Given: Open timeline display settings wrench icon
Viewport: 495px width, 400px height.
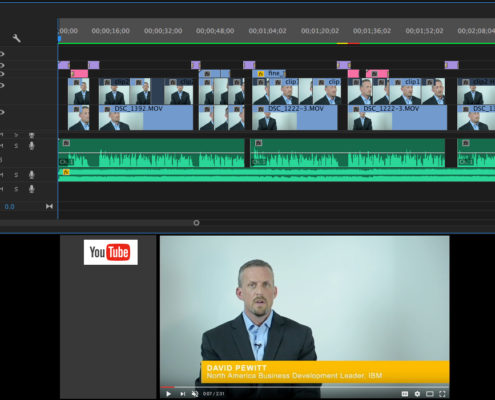Looking at the screenshot, I should pos(16,38).
